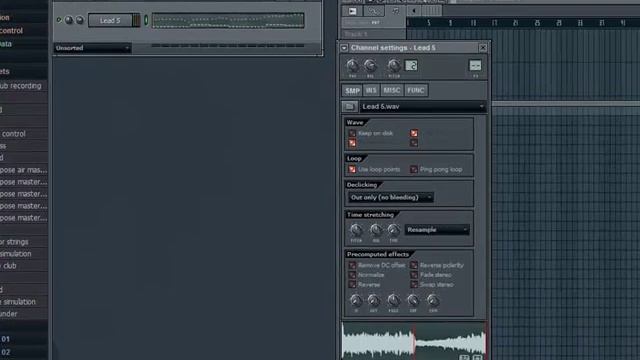Click the Lead 5 step pattern strip

pyautogui.click(x=228, y=20)
